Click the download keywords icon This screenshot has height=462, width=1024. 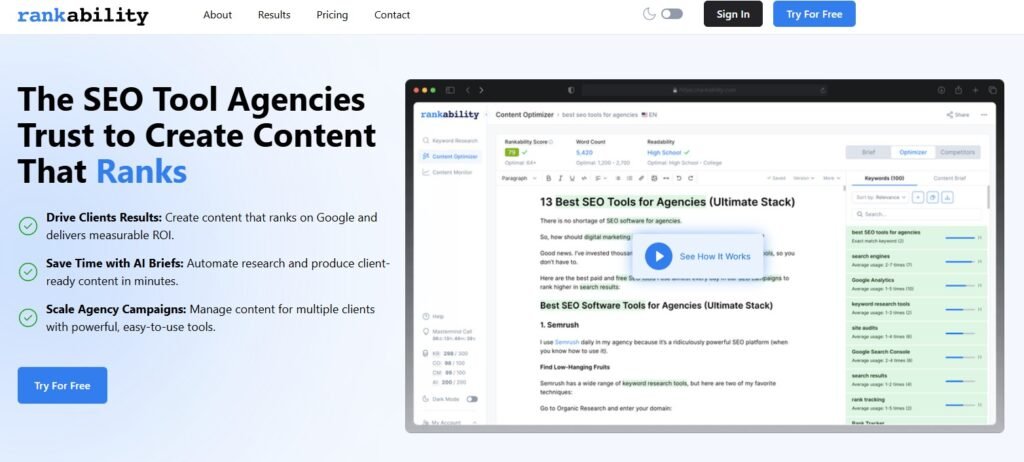click(948, 197)
